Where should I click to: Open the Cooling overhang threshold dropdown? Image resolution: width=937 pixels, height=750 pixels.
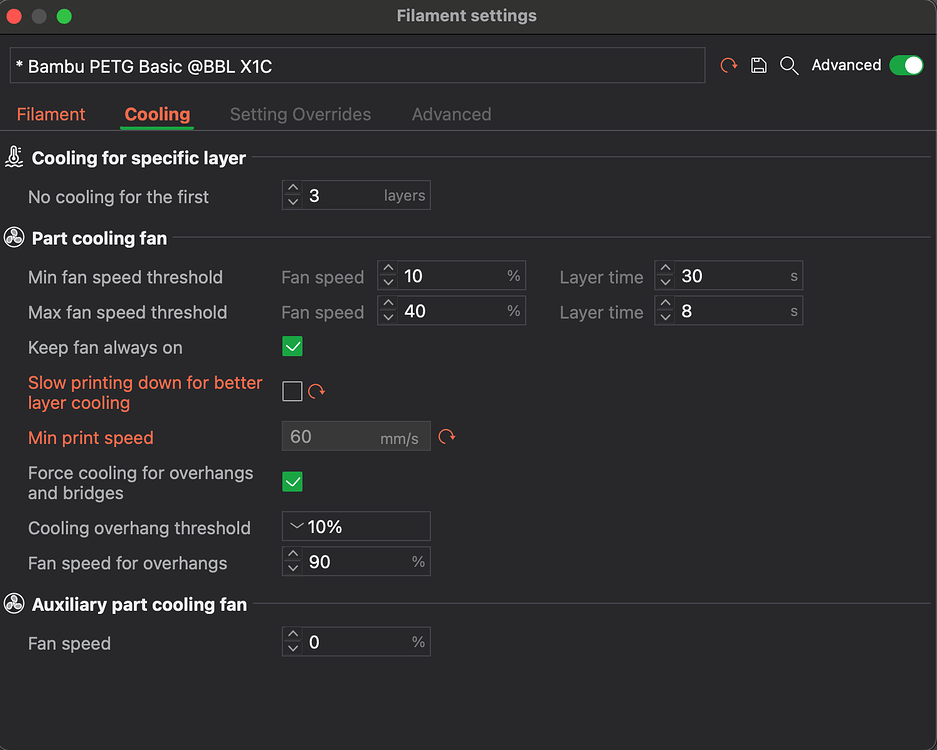click(356, 526)
